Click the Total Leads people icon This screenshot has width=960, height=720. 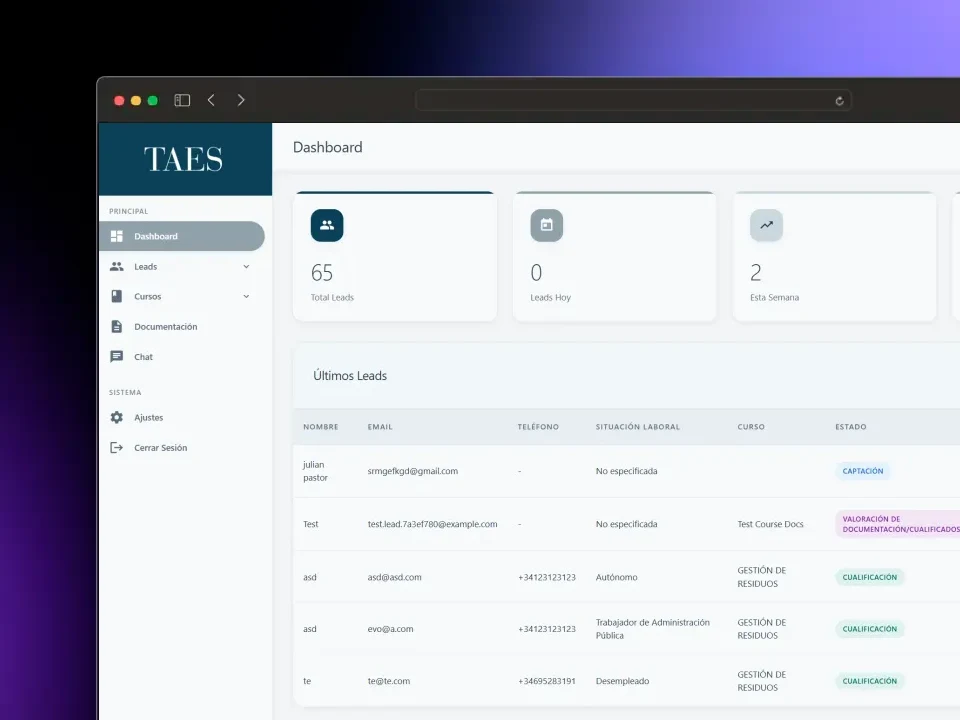(327, 225)
